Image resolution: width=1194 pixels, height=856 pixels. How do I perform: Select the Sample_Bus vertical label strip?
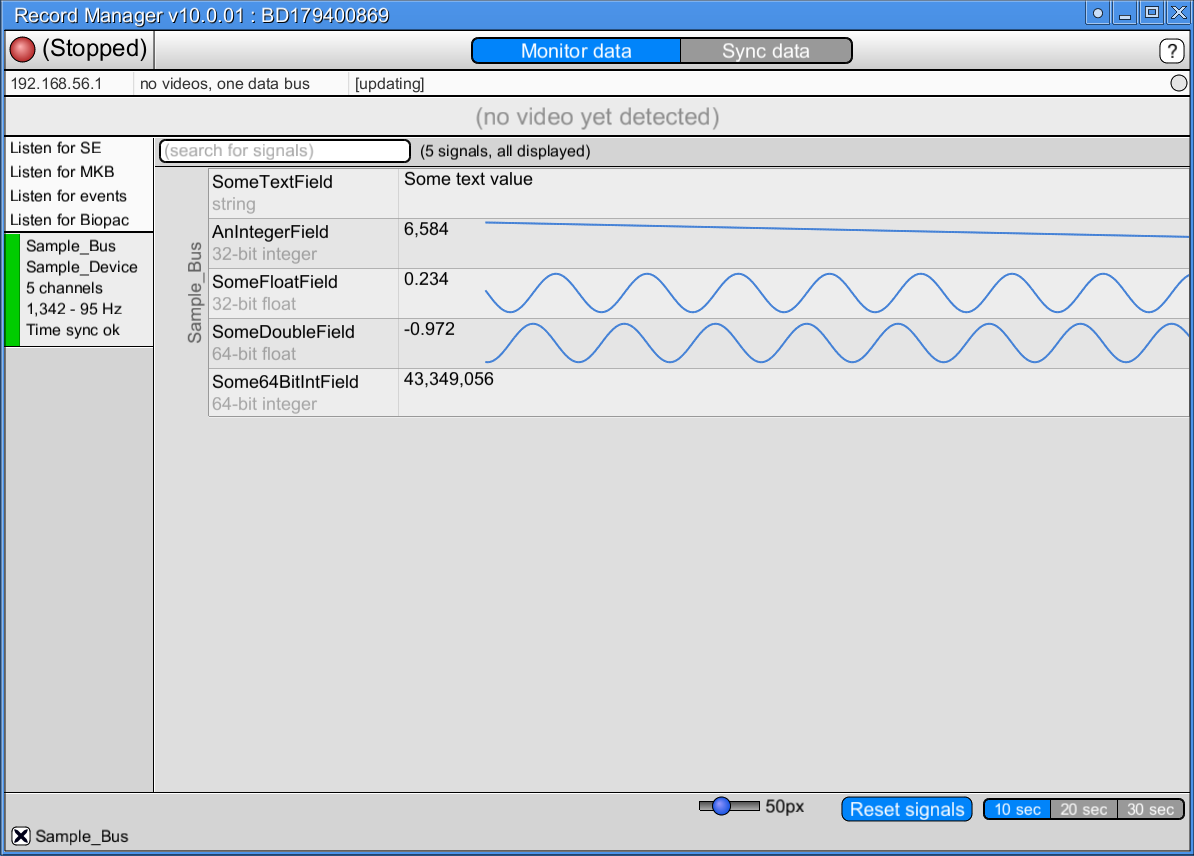(193, 293)
